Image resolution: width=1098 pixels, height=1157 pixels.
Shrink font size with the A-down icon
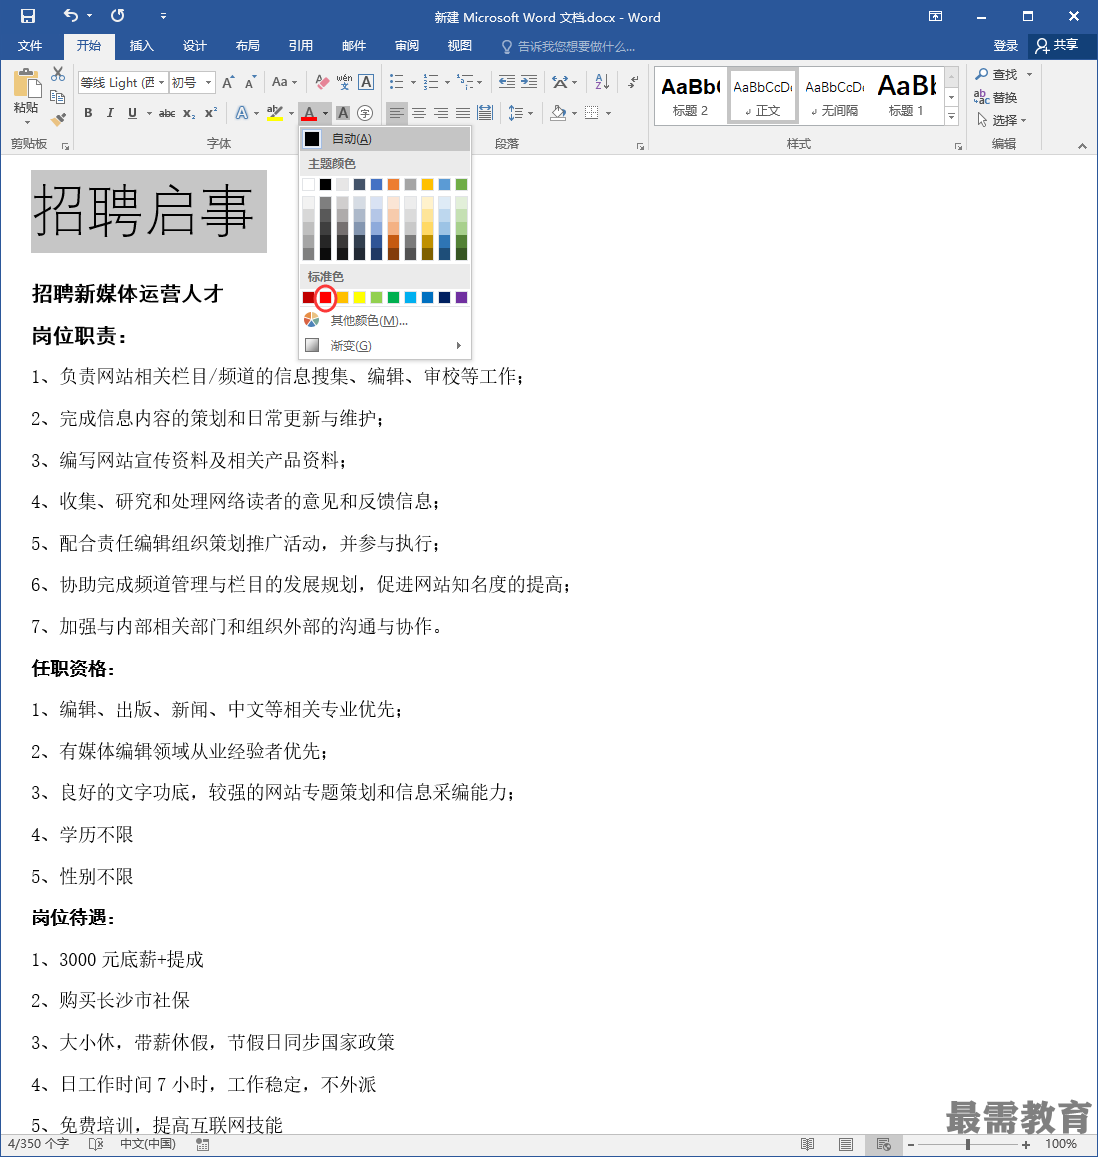(250, 82)
